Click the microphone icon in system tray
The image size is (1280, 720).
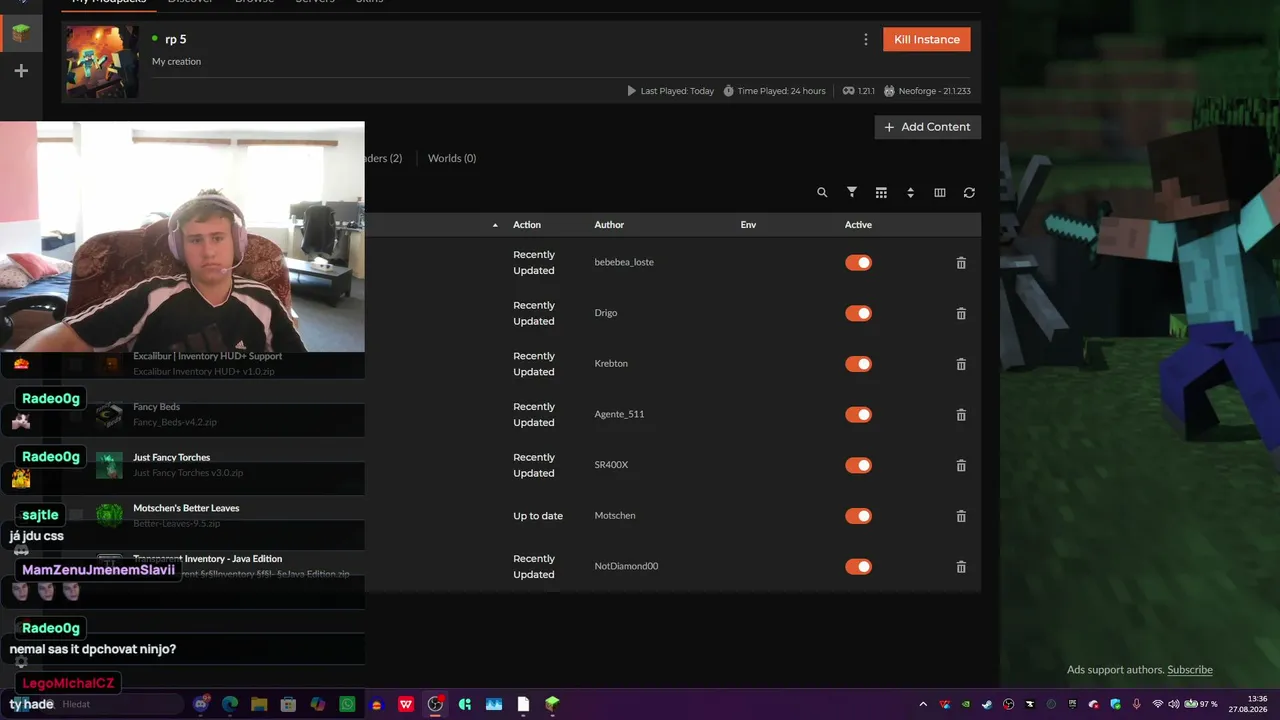(x=1137, y=704)
